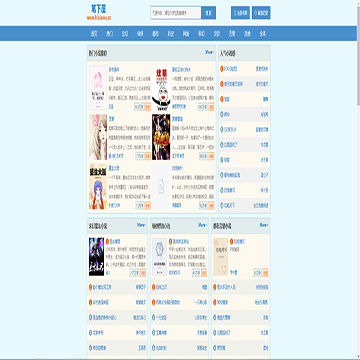Click the dark purple warrior book cover

click(97, 256)
